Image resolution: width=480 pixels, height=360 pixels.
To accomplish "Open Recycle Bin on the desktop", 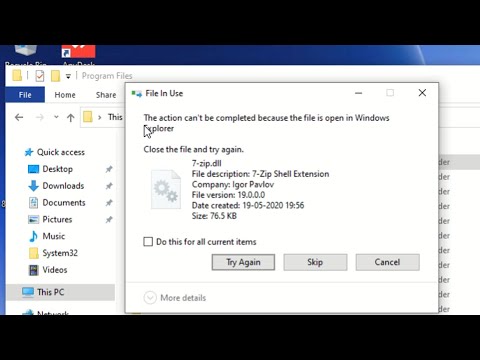I will click(x=26, y=55).
